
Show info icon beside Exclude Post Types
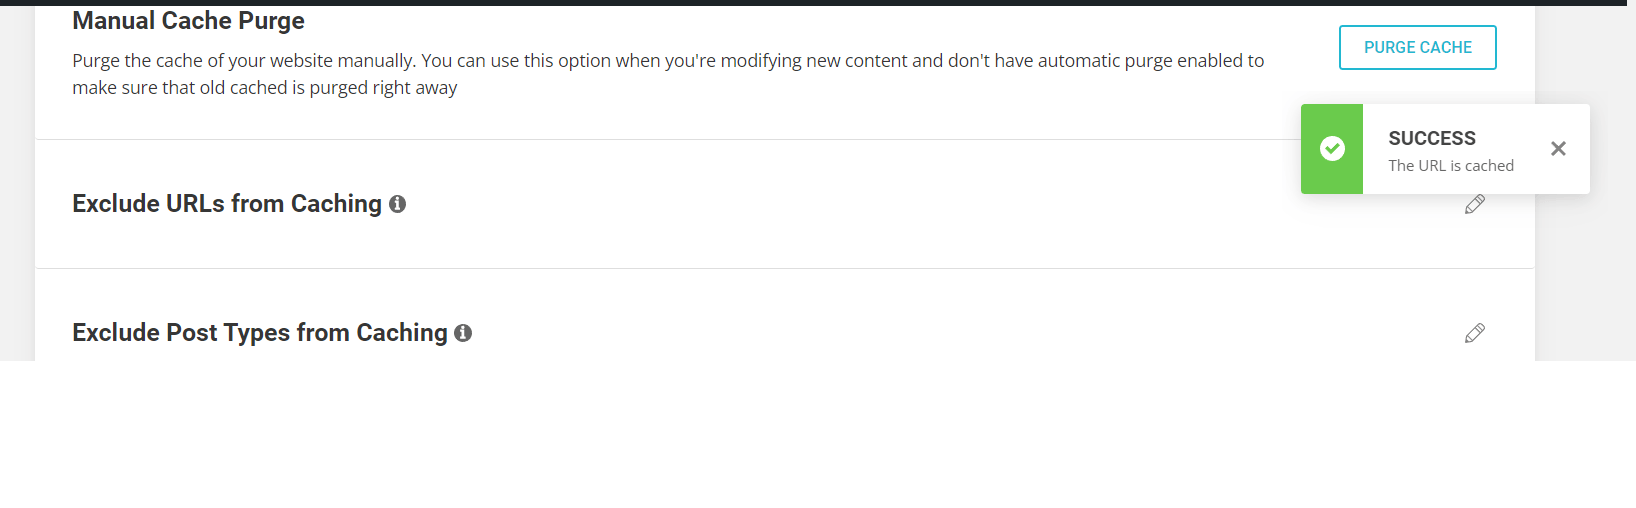tap(463, 333)
